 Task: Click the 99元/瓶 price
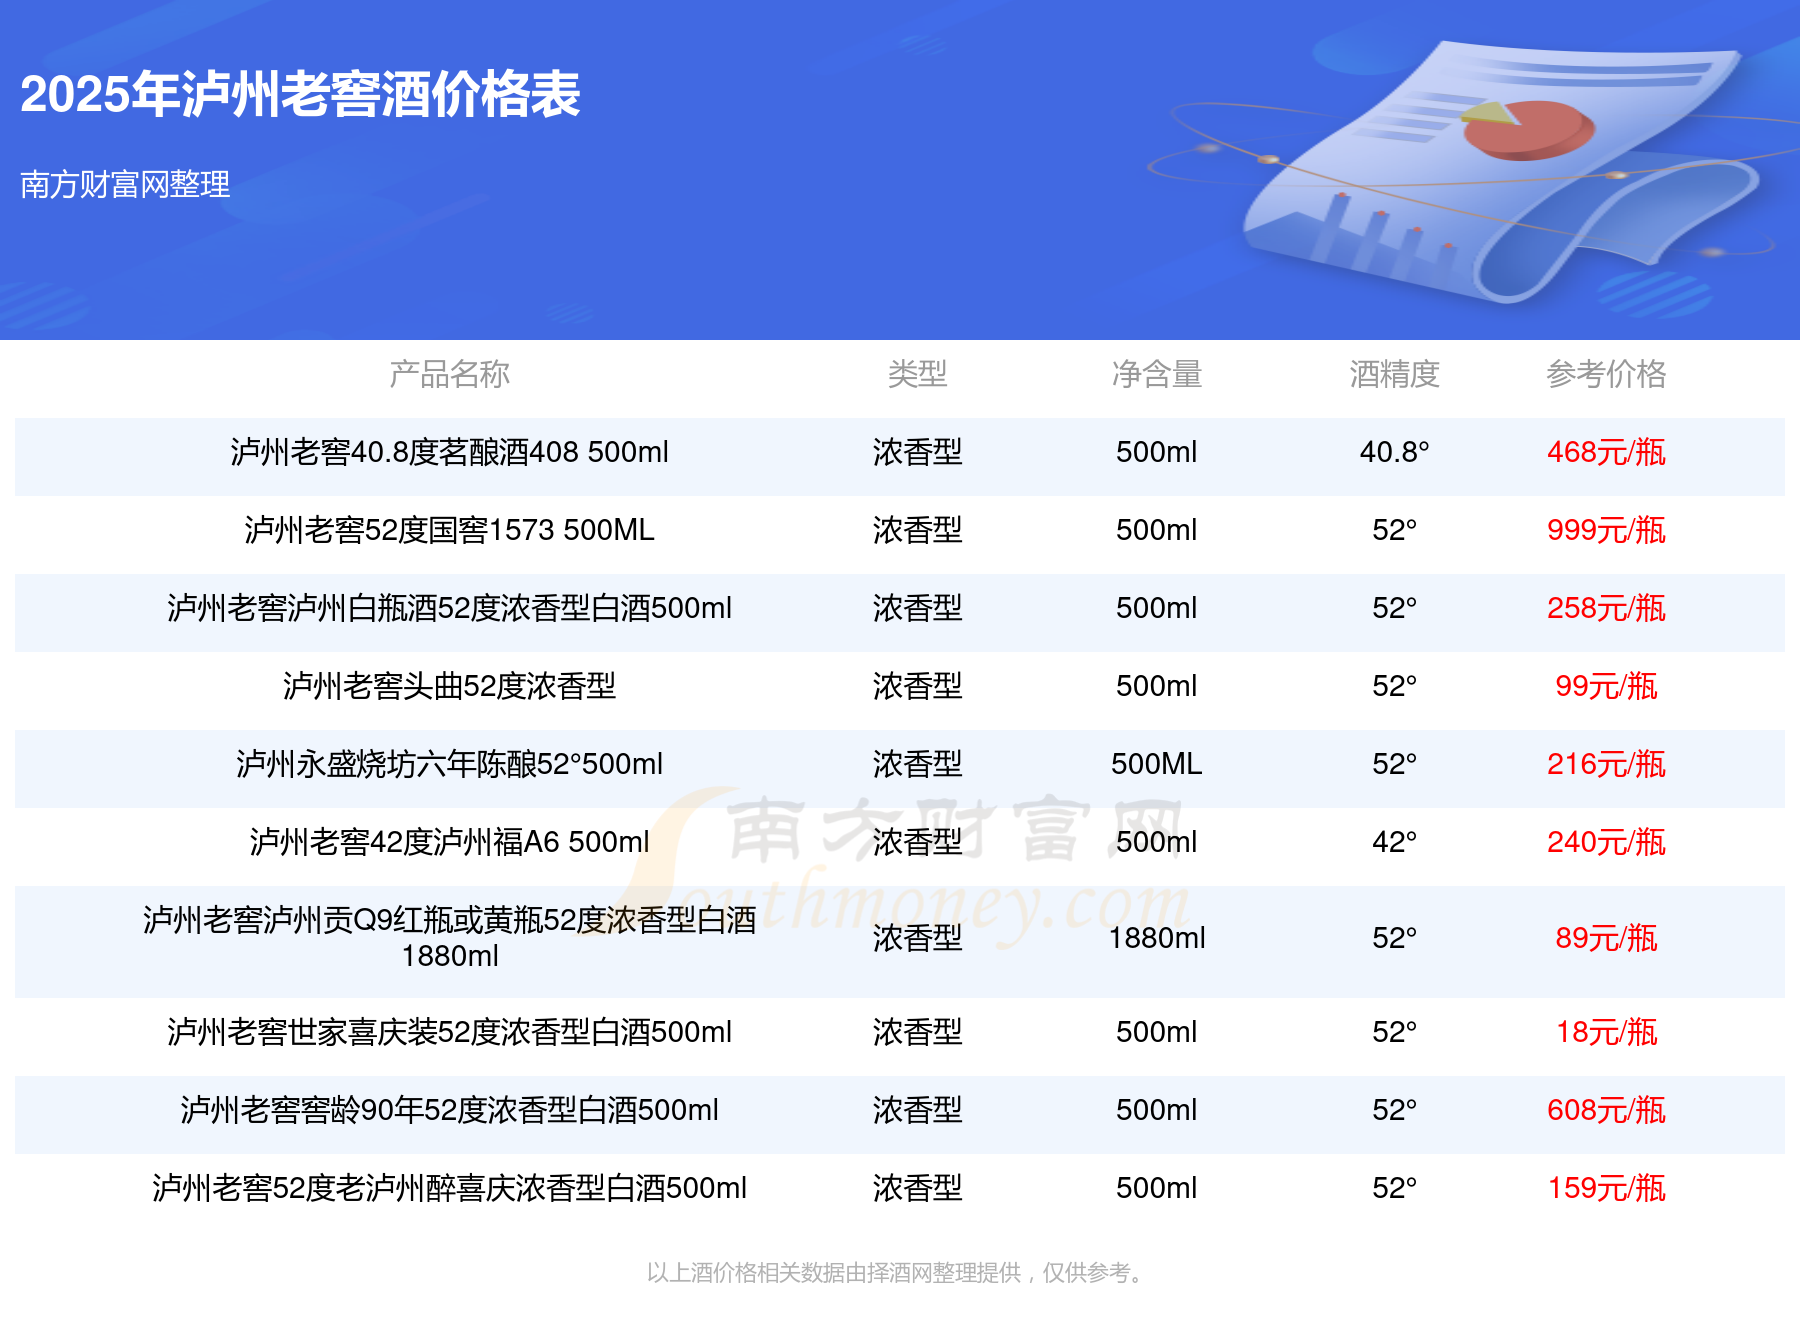pyautogui.click(x=1606, y=686)
